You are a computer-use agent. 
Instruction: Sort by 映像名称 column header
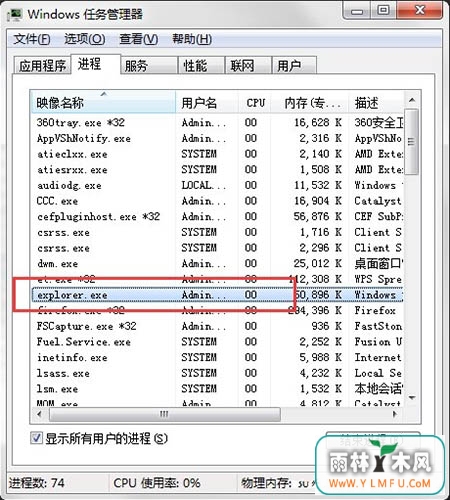(x=103, y=102)
